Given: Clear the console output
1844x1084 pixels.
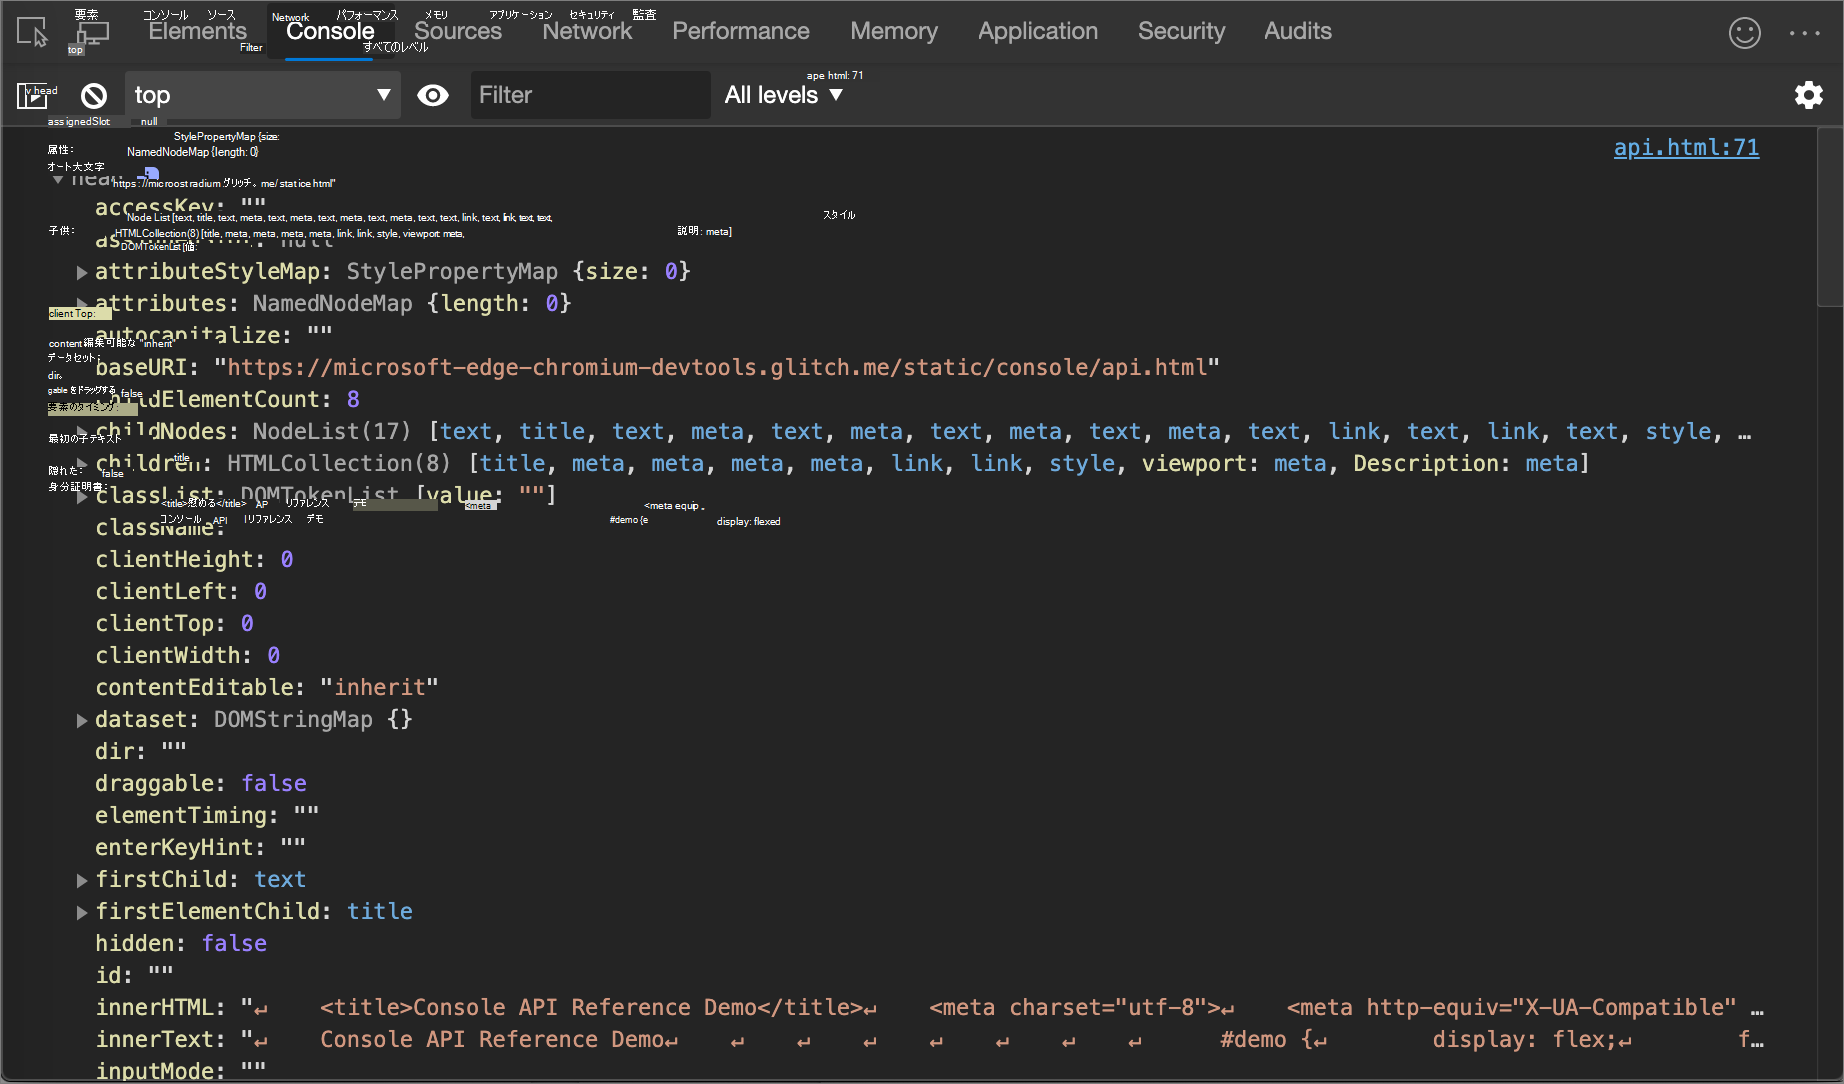Looking at the screenshot, I should click(x=92, y=95).
